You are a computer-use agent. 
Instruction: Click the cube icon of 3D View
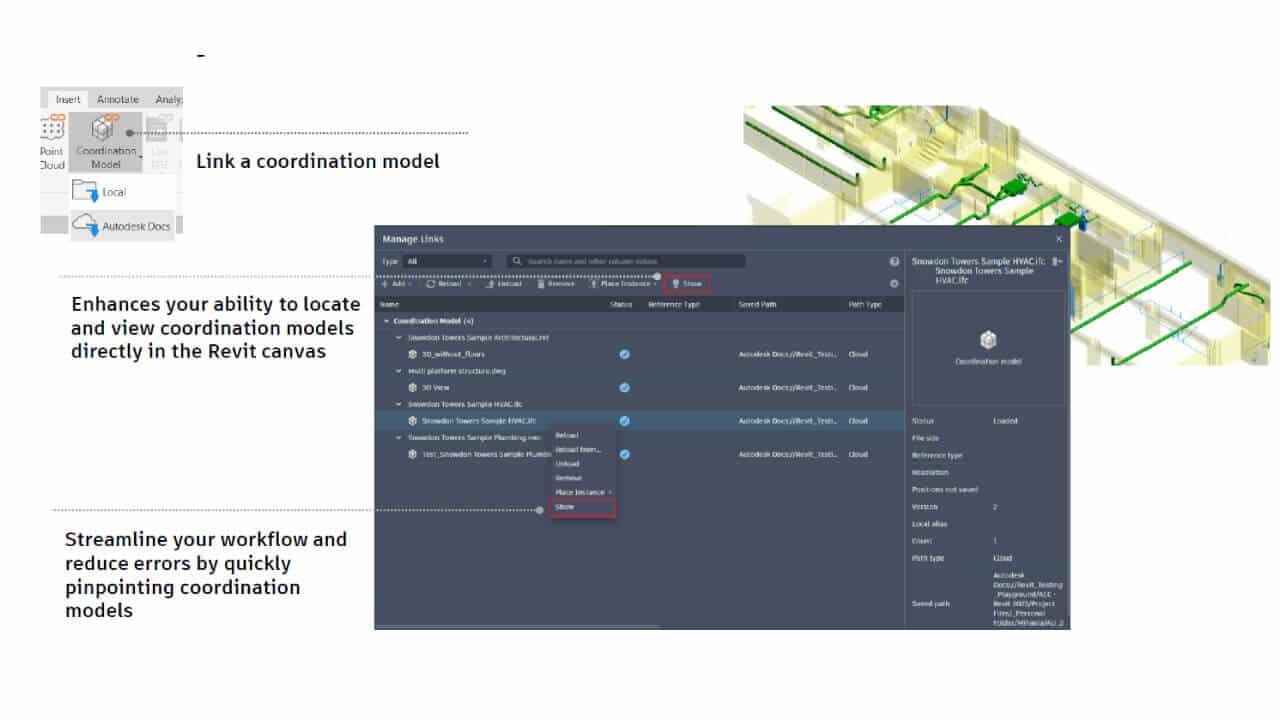tap(412, 387)
